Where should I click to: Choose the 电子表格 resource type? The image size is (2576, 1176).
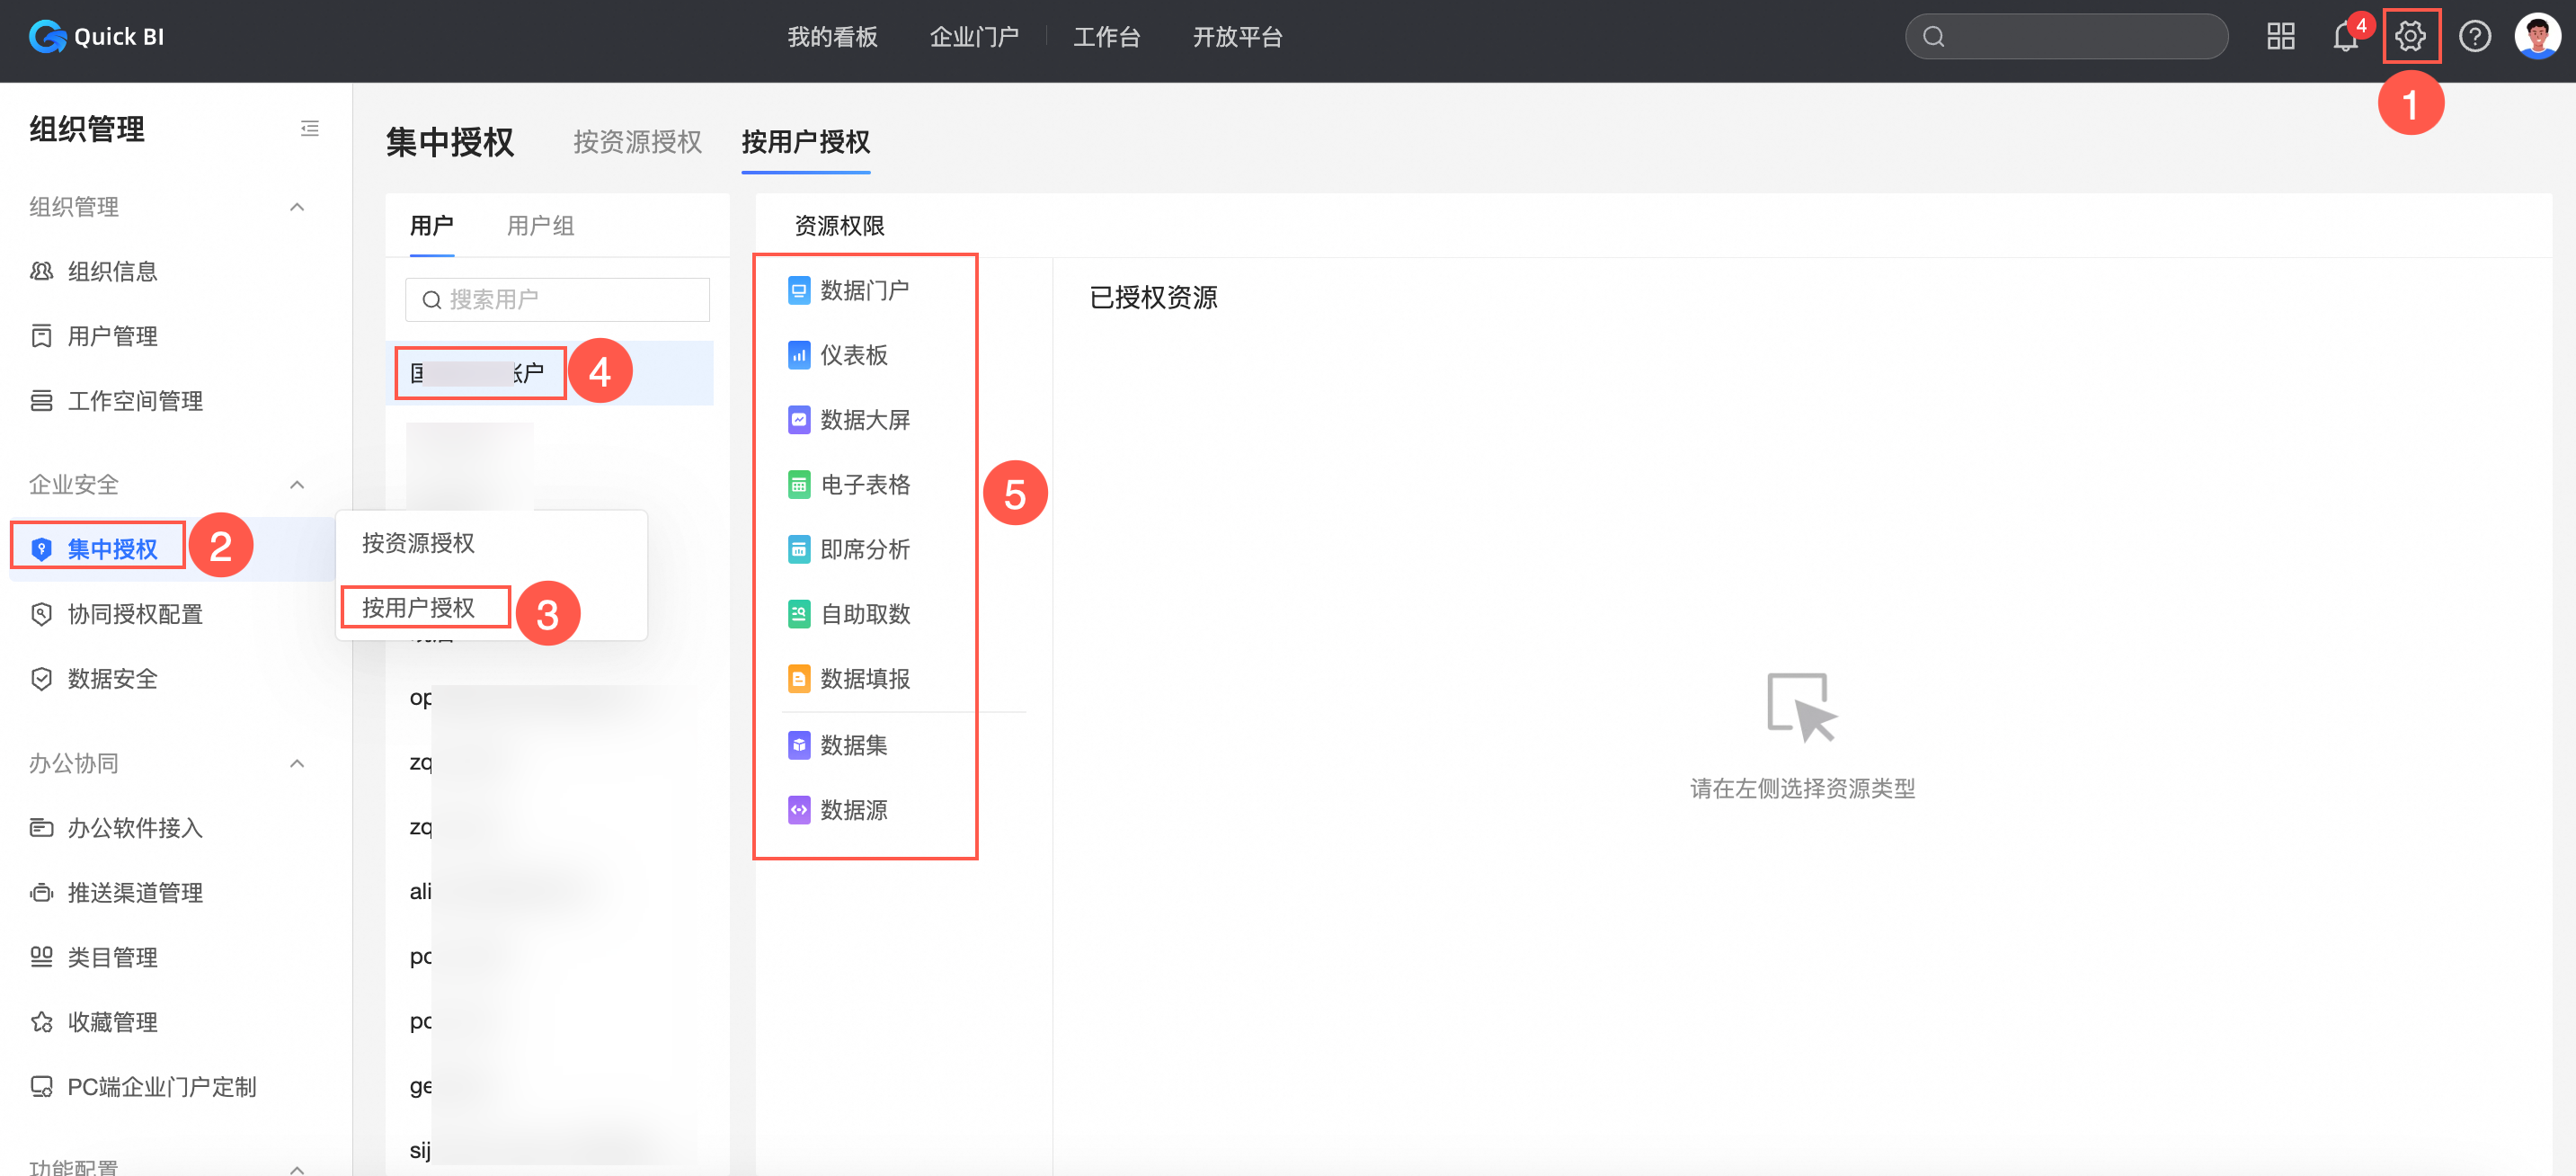(x=864, y=485)
